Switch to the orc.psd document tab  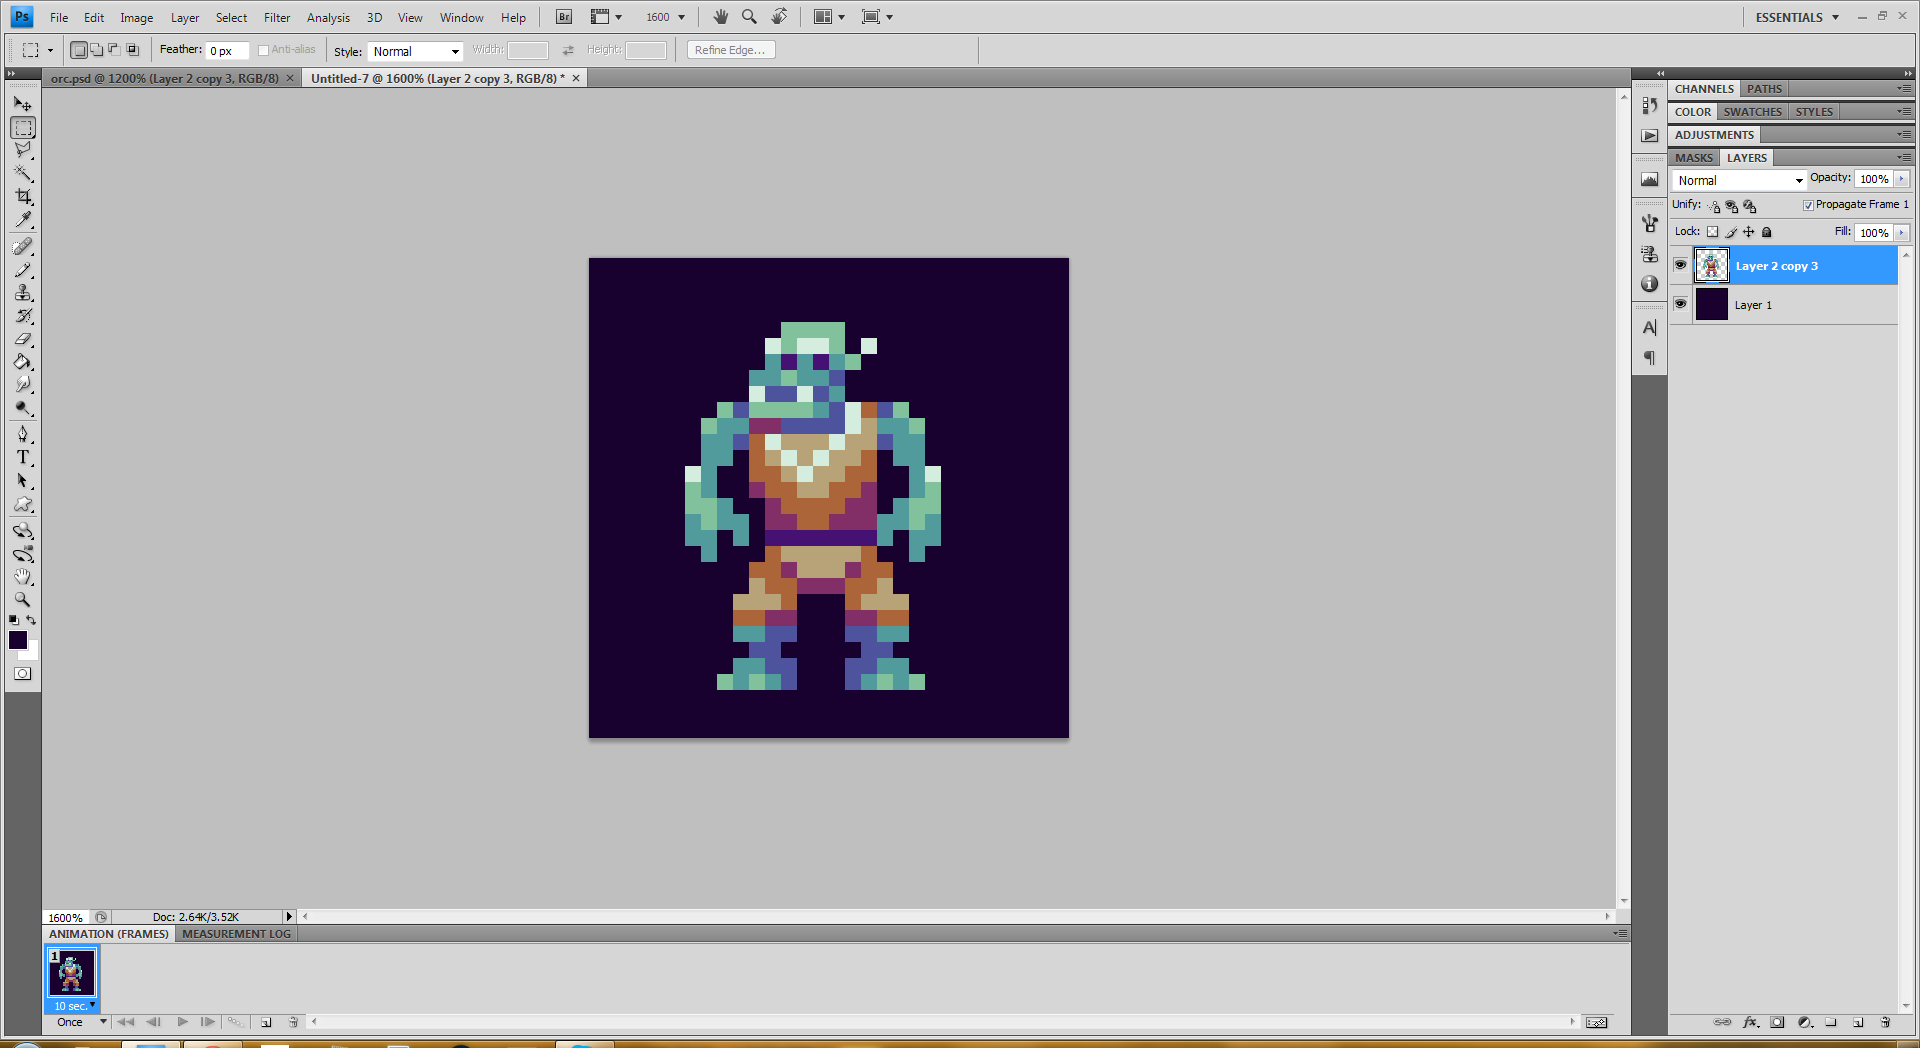(165, 78)
